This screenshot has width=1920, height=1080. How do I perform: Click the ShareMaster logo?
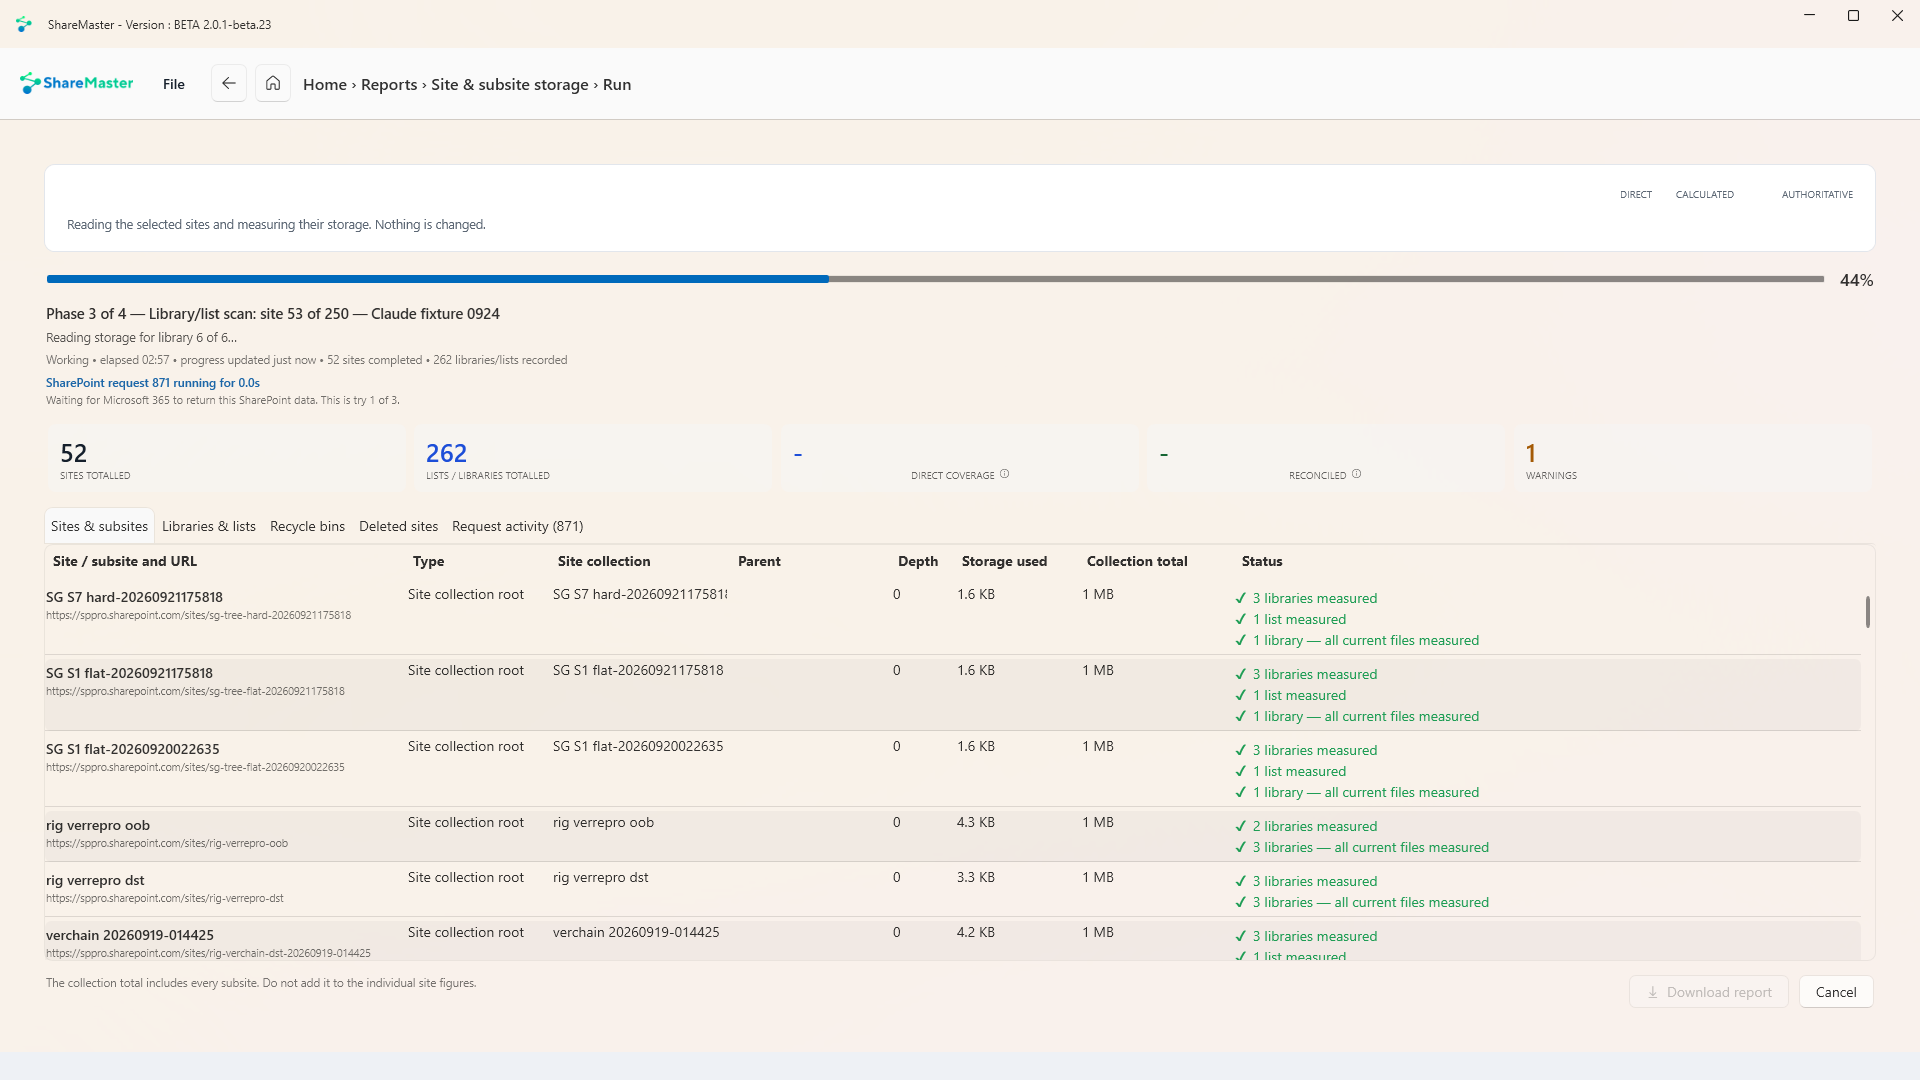click(76, 83)
